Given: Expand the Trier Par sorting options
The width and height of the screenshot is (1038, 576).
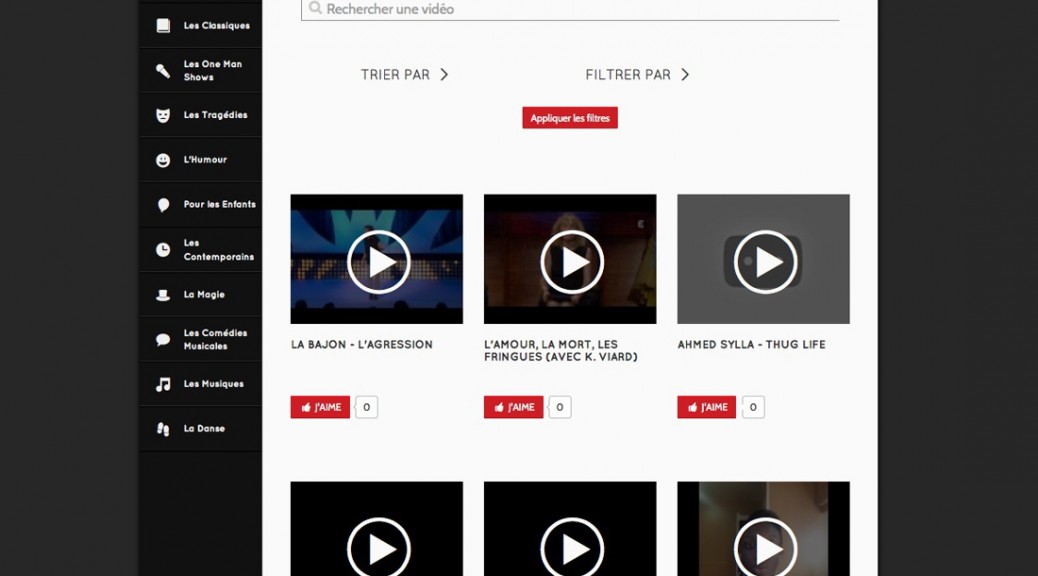Looking at the screenshot, I should point(405,75).
